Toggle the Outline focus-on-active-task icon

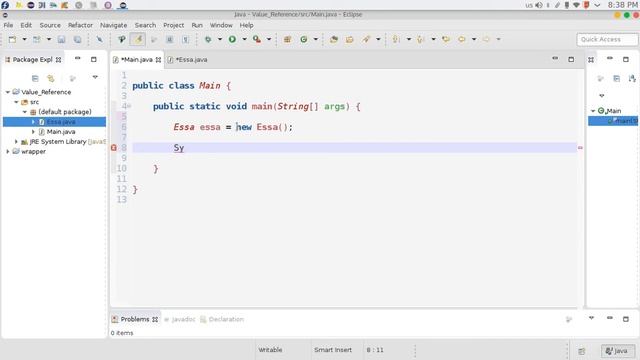pyautogui.click(x=600, y=78)
